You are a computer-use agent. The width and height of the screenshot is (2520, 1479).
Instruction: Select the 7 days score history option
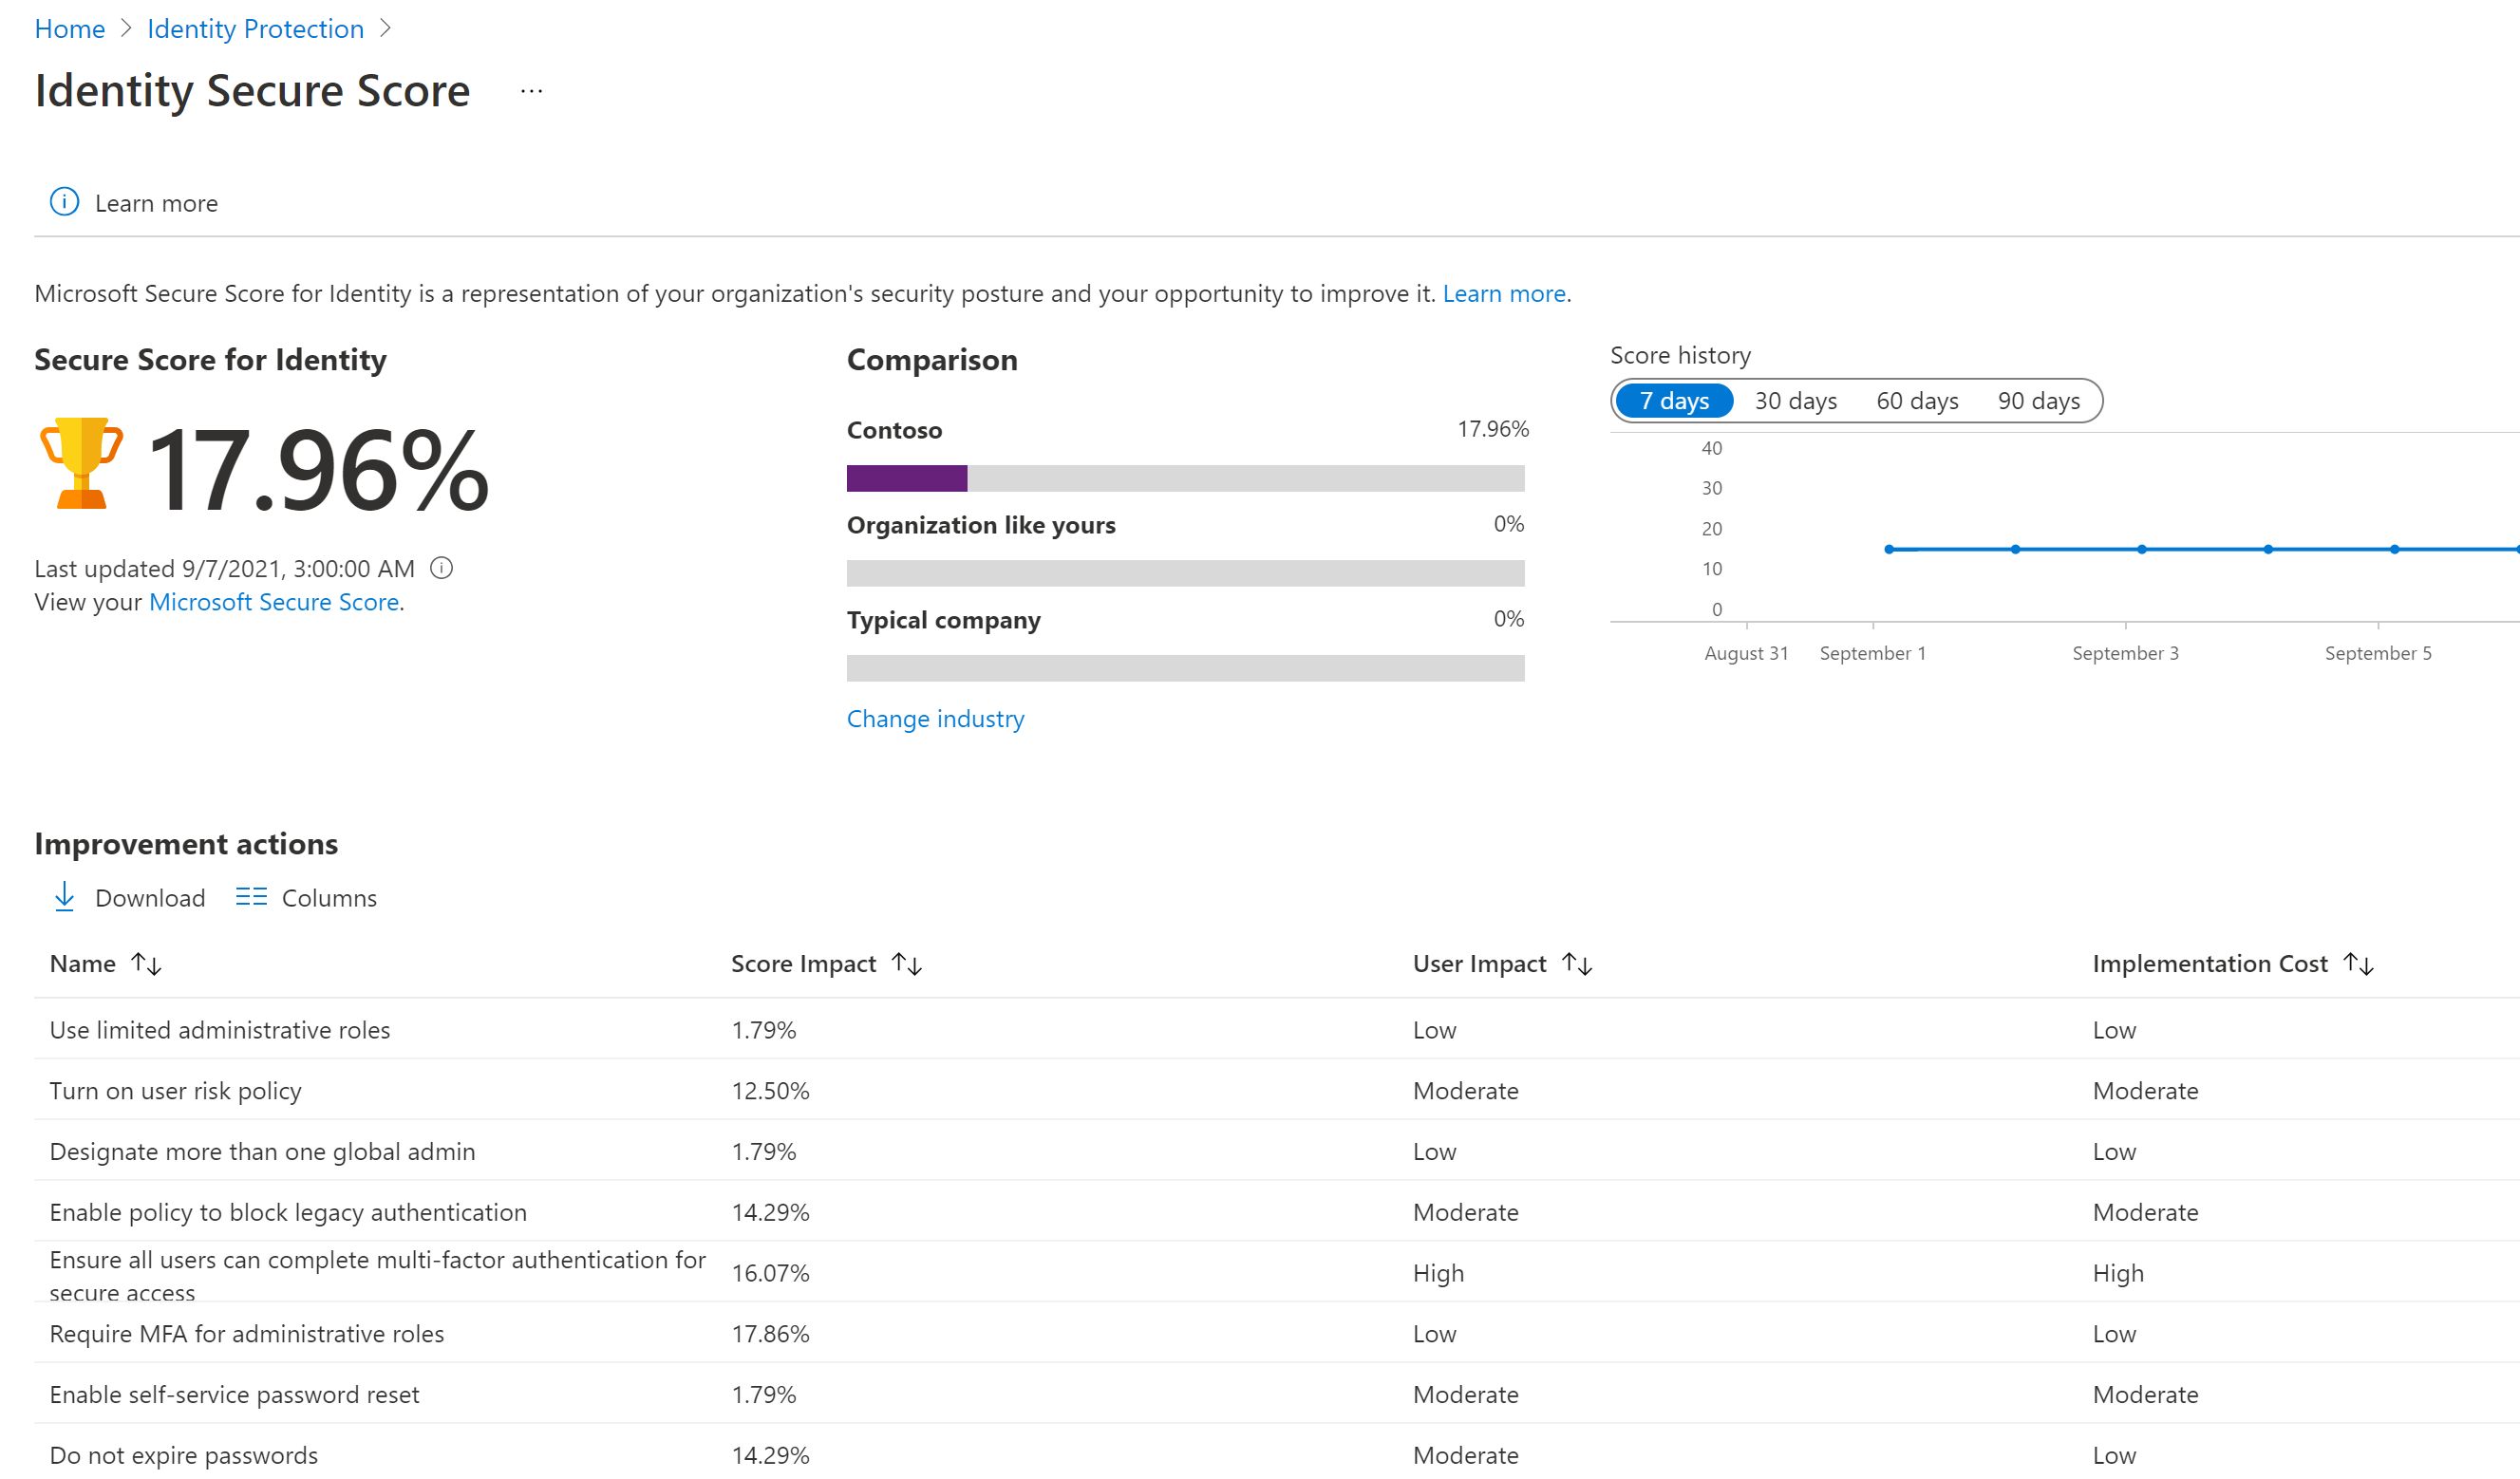[x=1673, y=401]
